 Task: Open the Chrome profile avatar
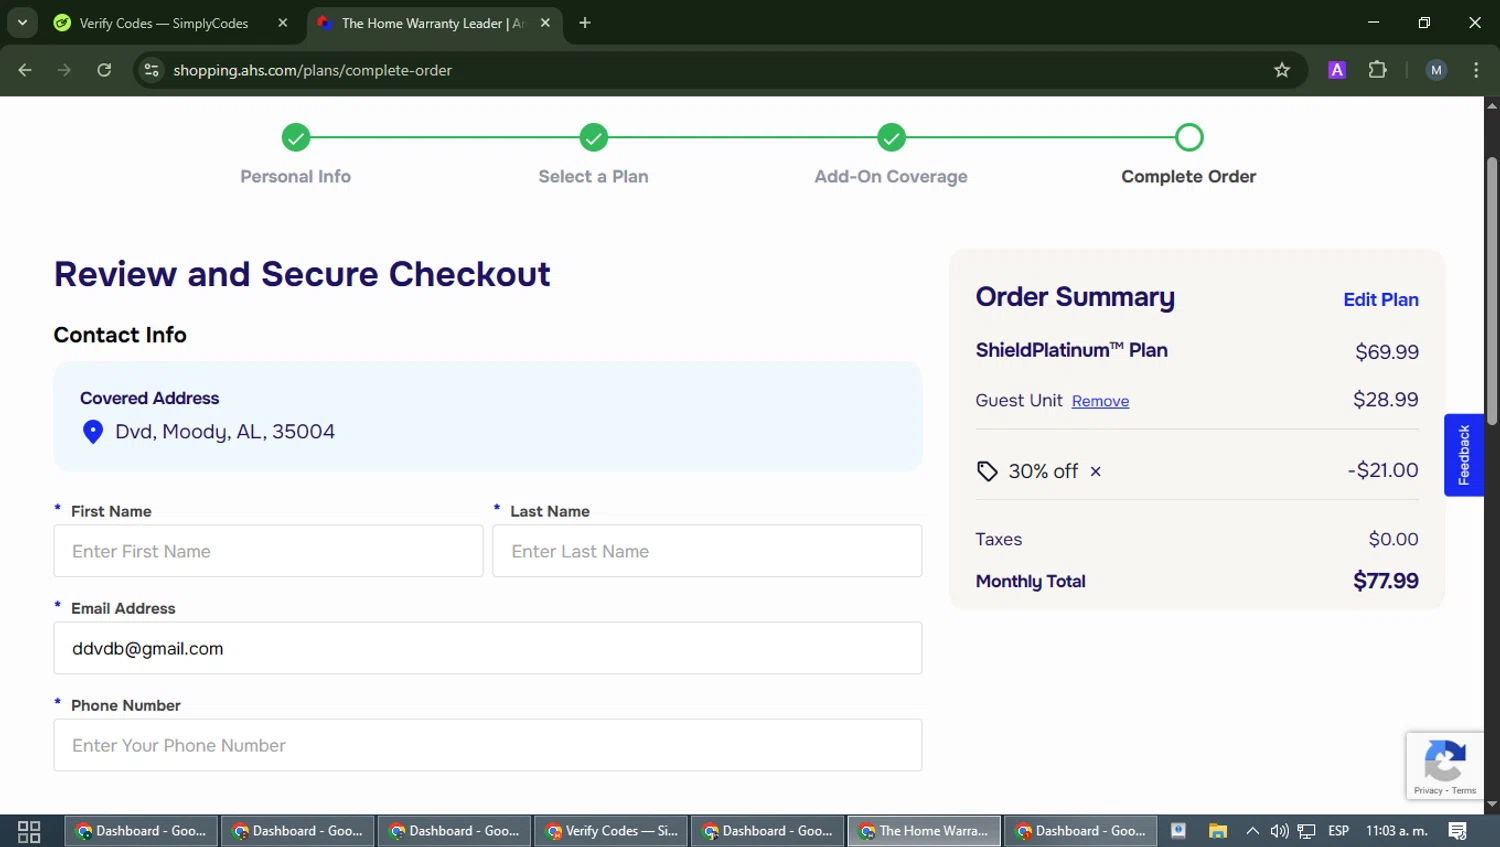pos(1436,70)
